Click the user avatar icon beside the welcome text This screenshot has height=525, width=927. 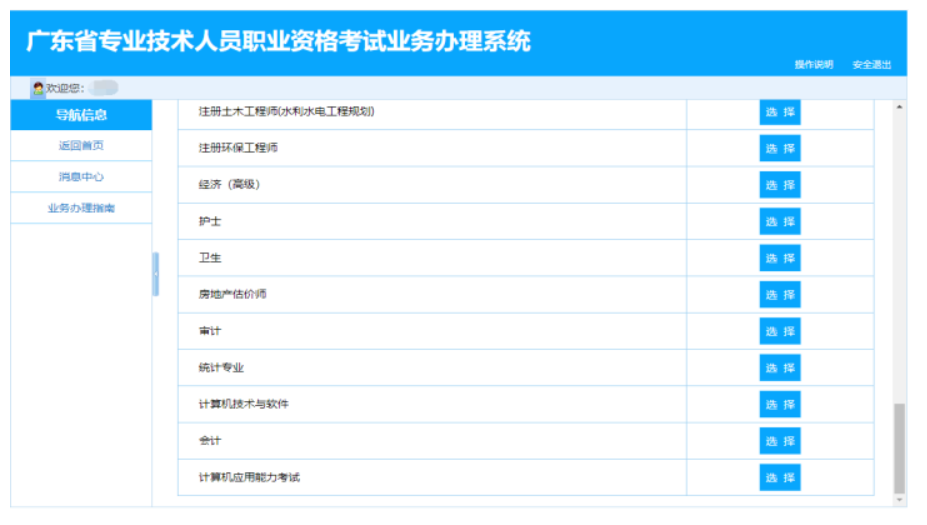pos(38,88)
